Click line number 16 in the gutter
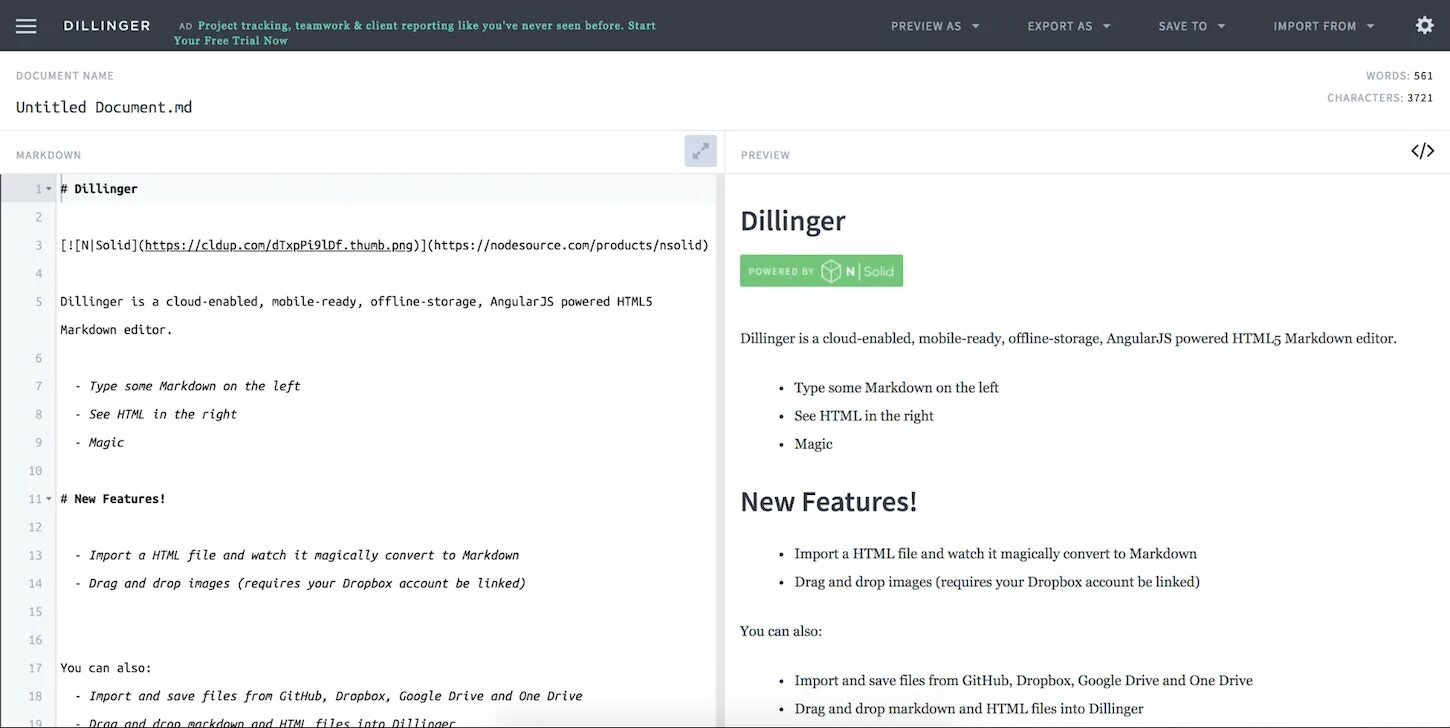Image resolution: width=1450 pixels, height=728 pixels. click(35, 640)
